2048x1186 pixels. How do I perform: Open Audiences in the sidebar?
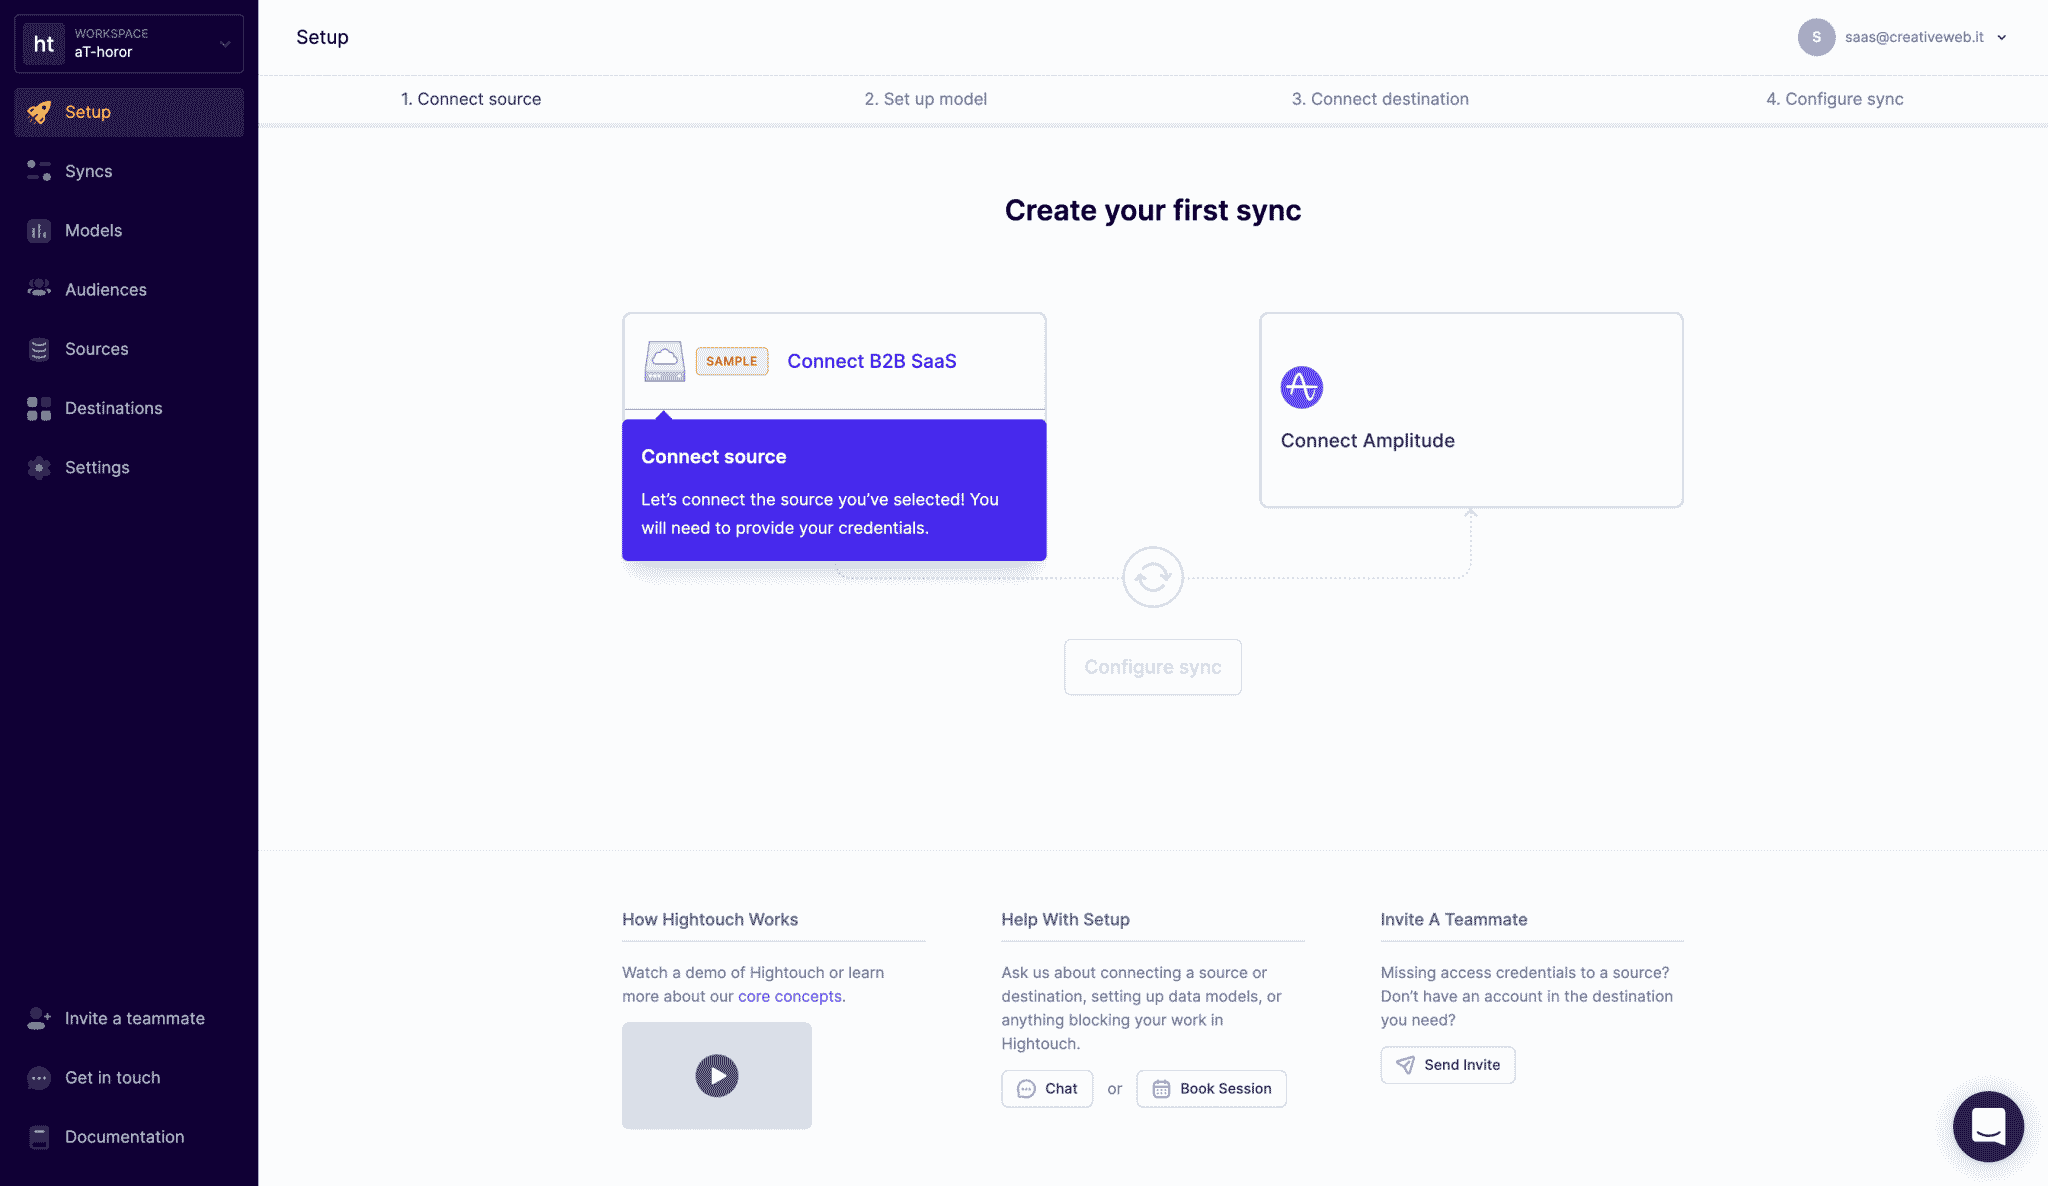129,290
